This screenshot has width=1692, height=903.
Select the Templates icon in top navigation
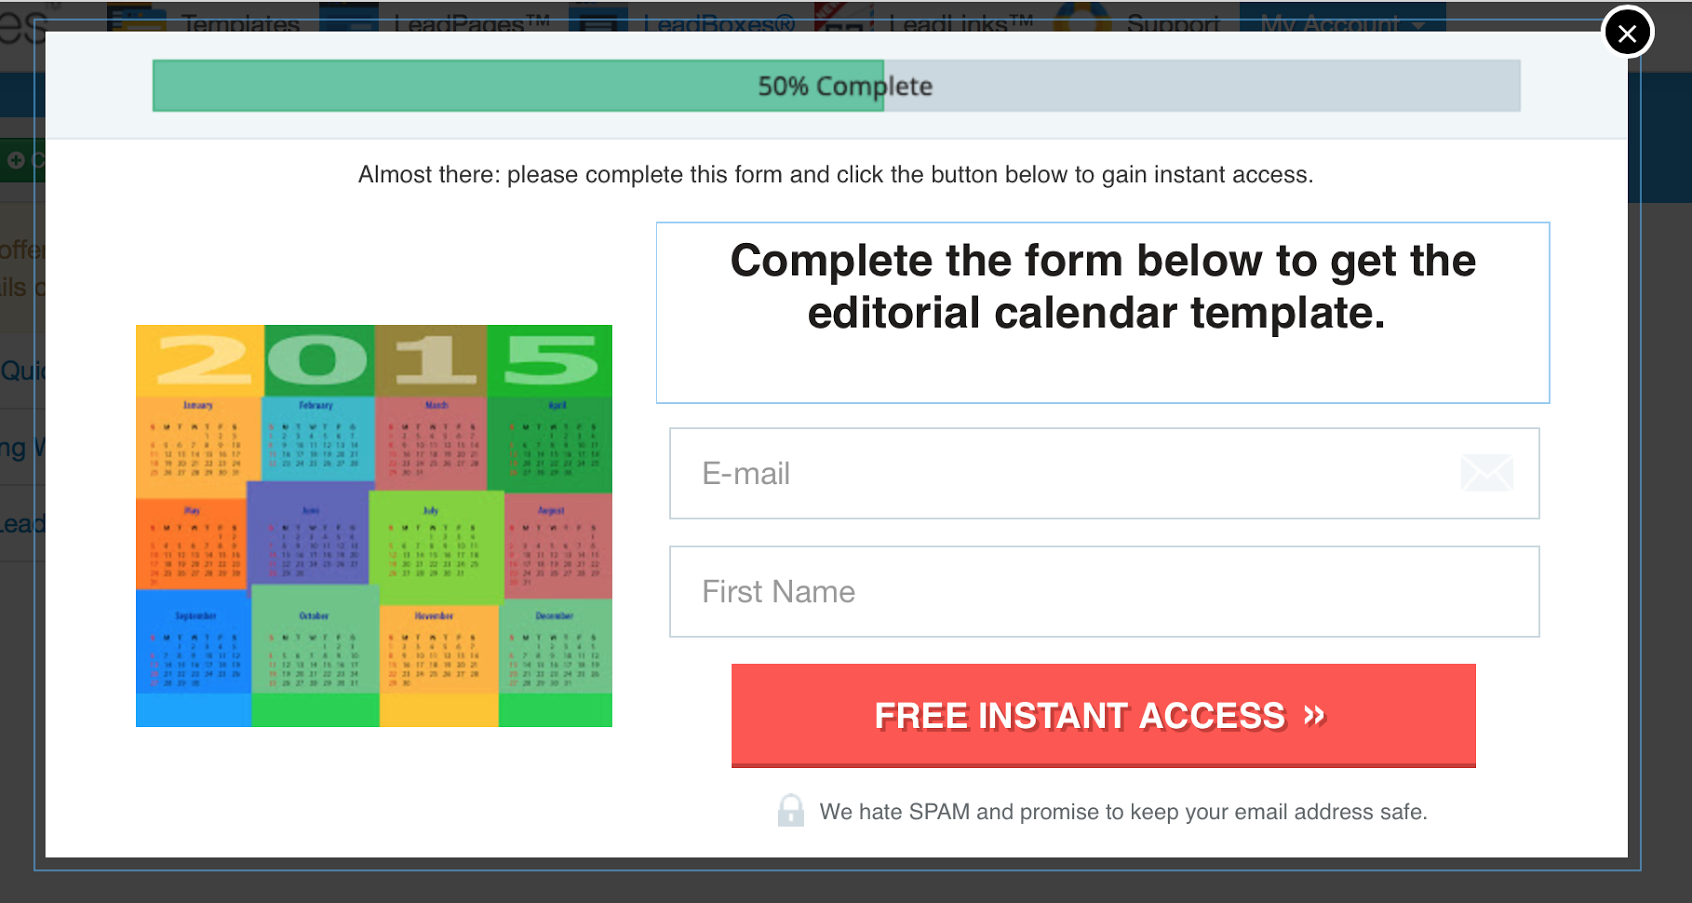pyautogui.click(x=137, y=18)
